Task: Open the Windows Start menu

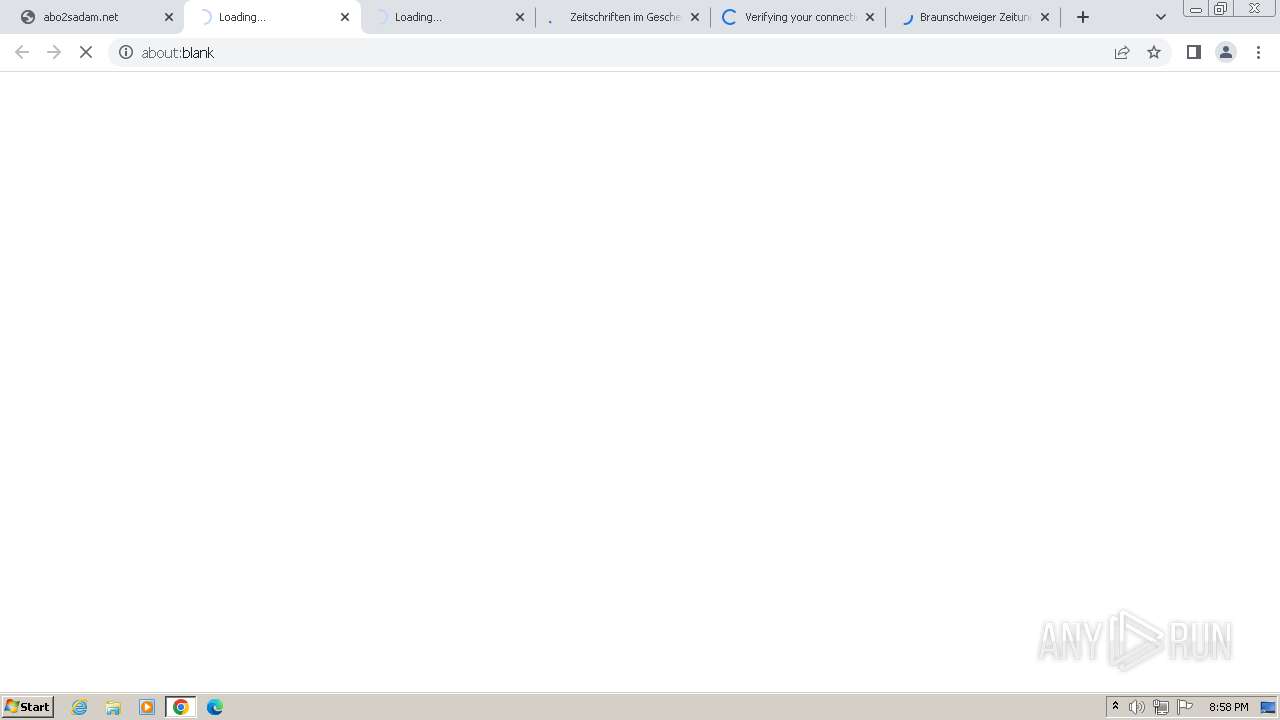Action: click(x=28, y=706)
